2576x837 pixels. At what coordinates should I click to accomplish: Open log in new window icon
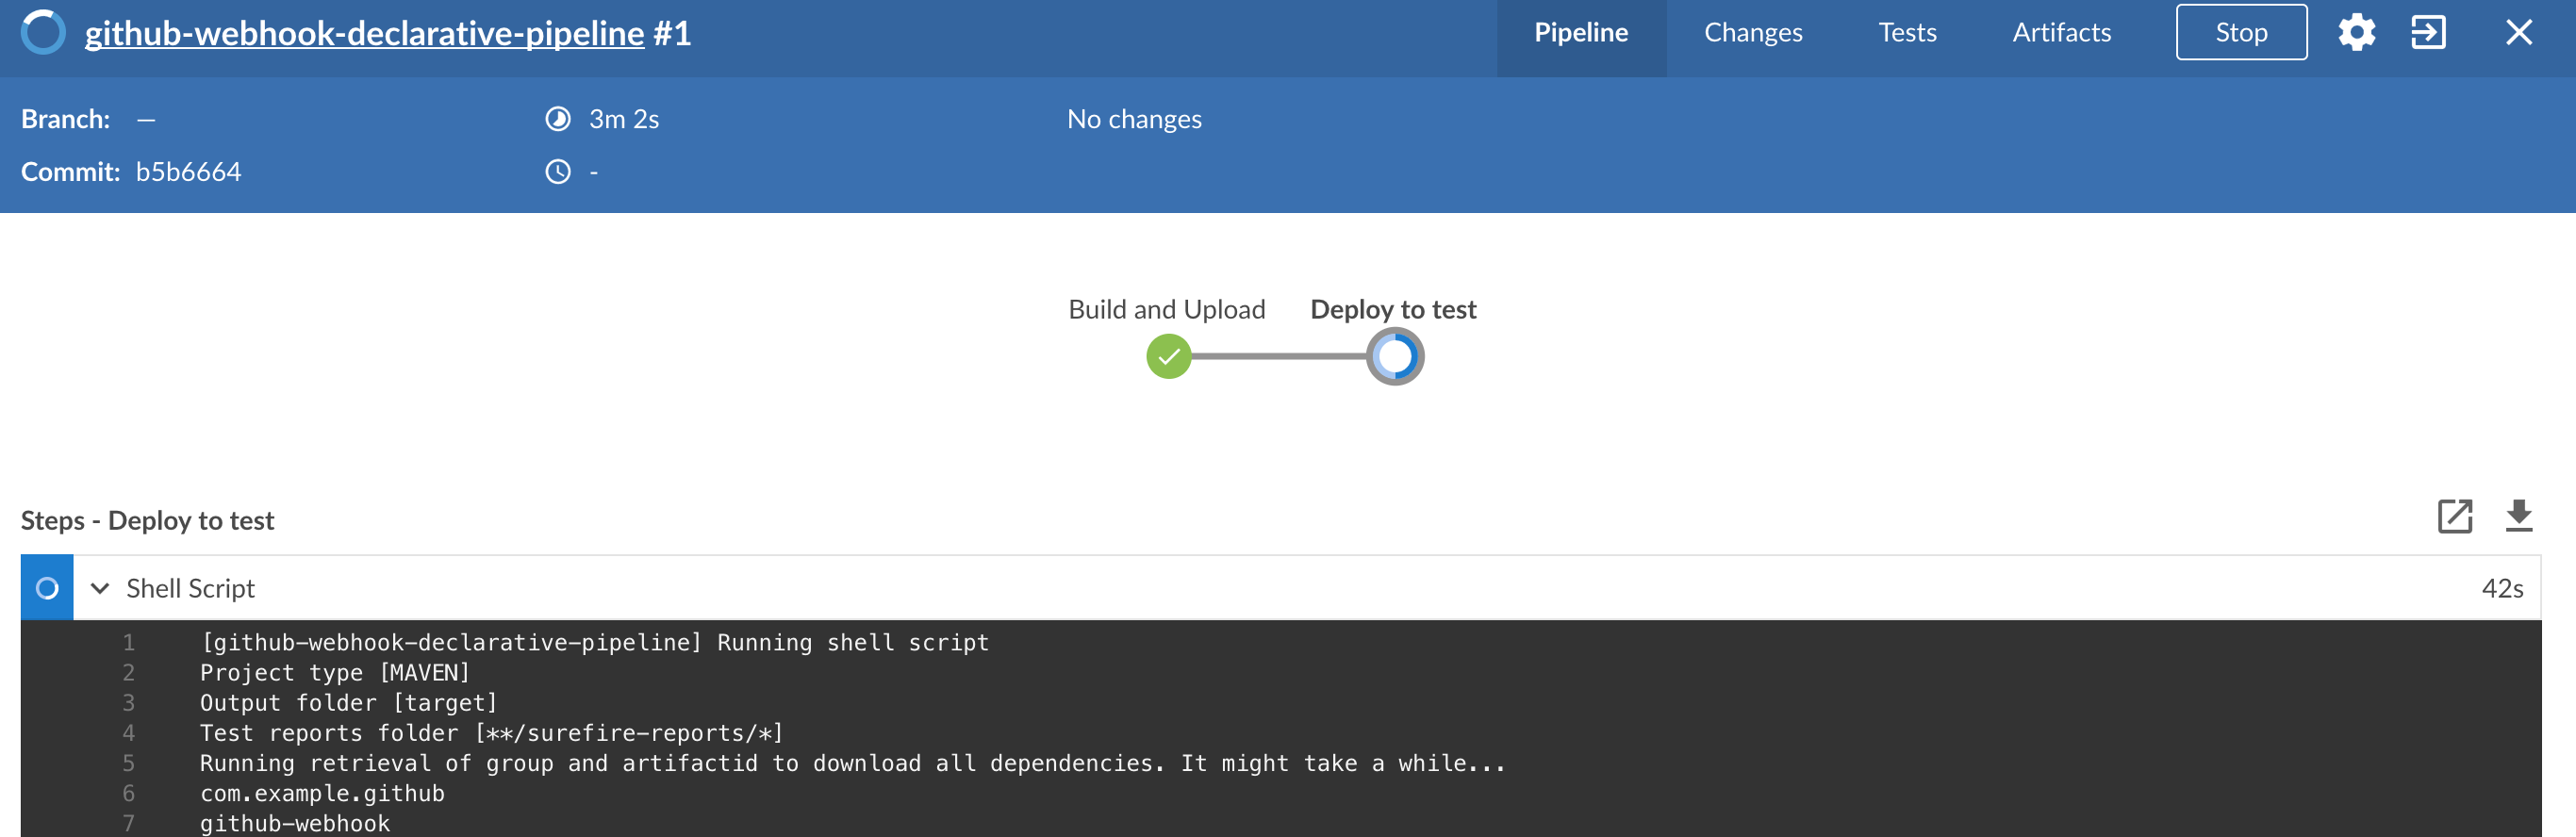pyautogui.click(x=2454, y=516)
